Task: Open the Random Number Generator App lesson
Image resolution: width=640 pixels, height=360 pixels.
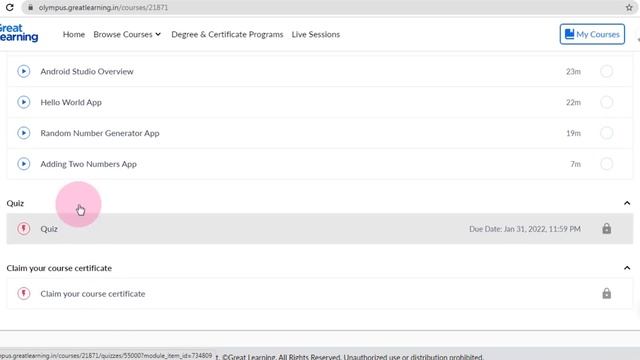Action: click(100, 133)
